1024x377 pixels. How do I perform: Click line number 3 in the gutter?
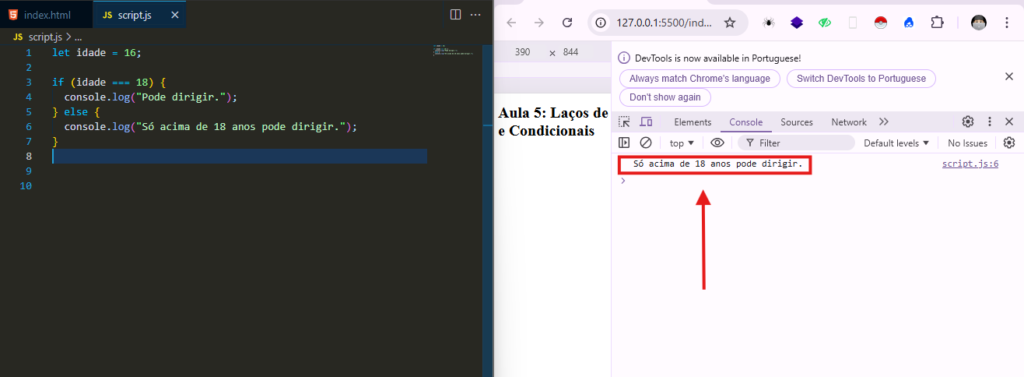pos(29,82)
